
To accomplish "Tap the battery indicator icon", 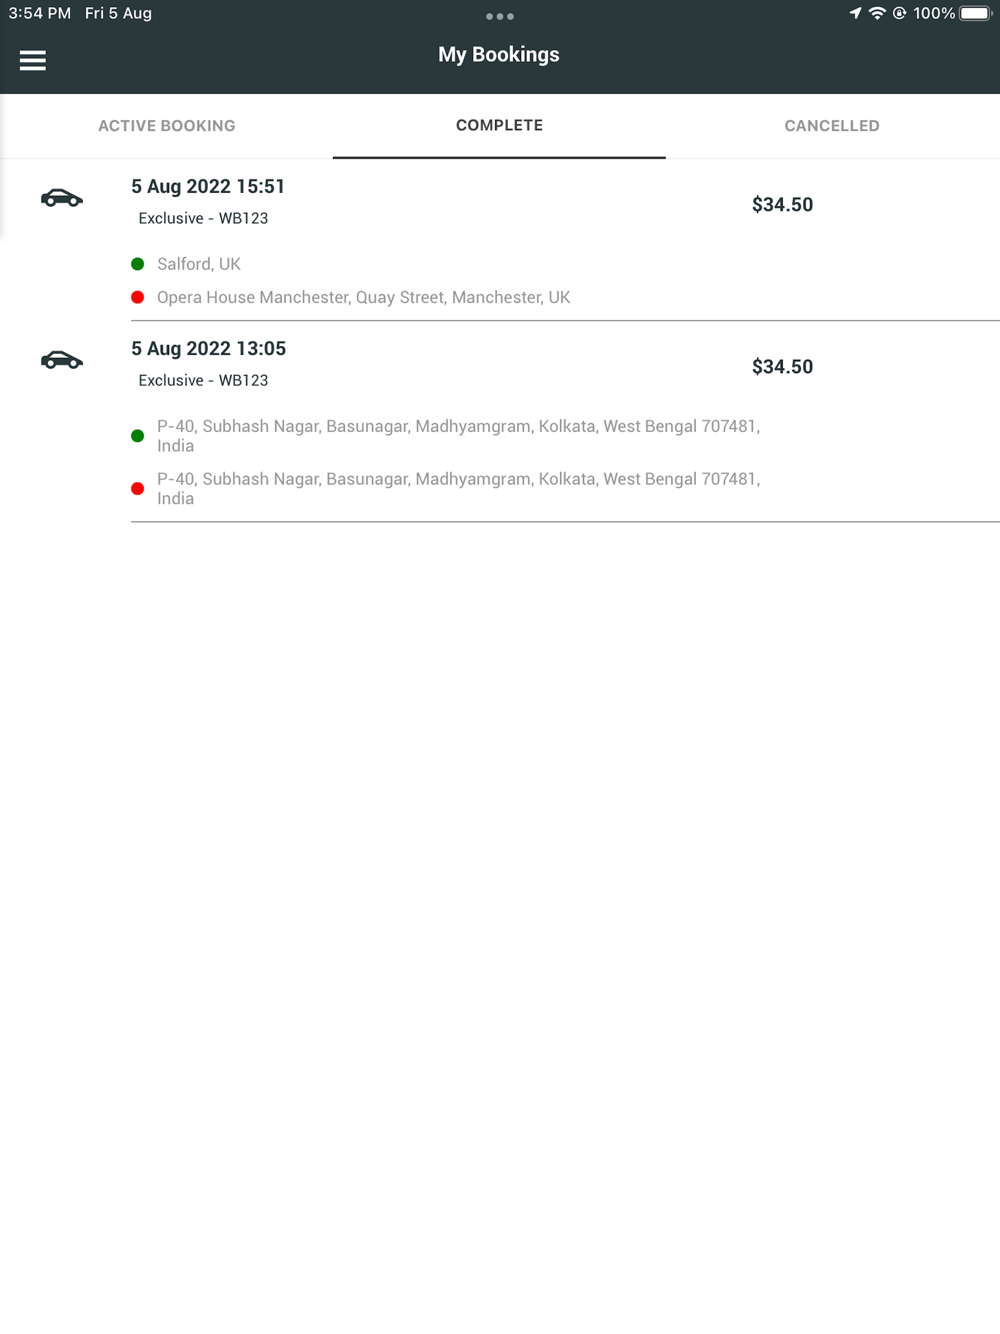I will [x=975, y=13].
